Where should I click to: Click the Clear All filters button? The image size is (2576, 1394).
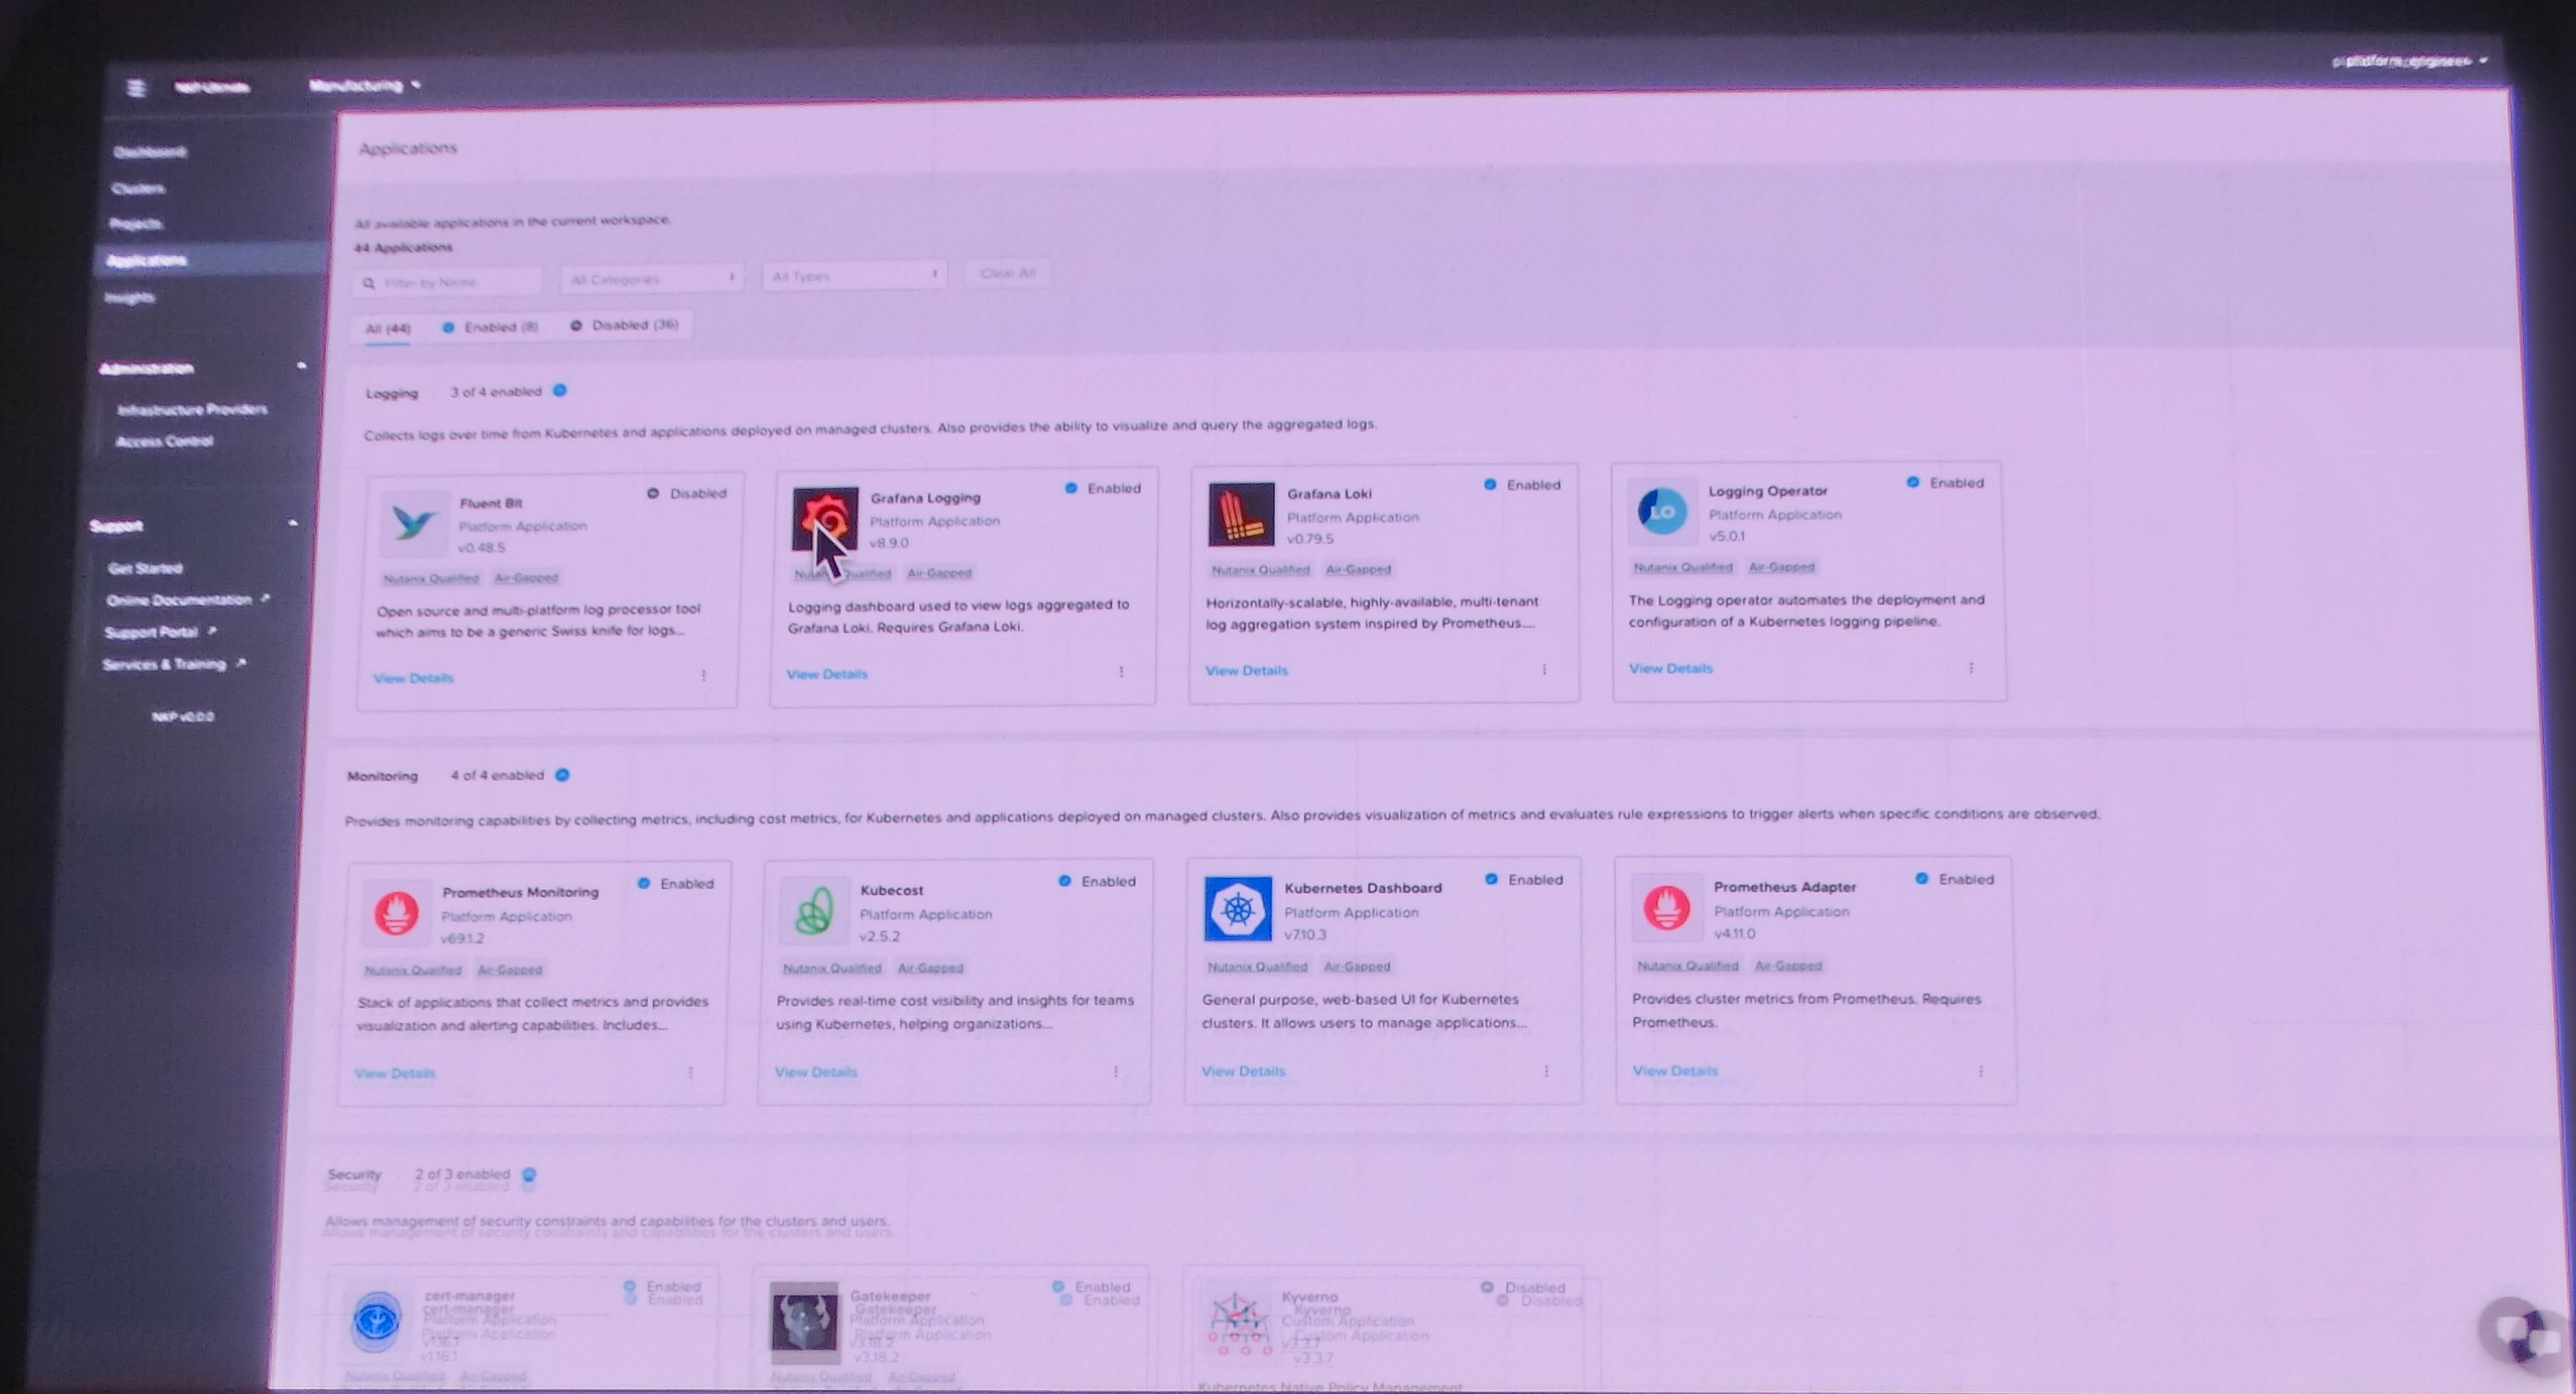pyautogui.click(x=1008, y=273)
